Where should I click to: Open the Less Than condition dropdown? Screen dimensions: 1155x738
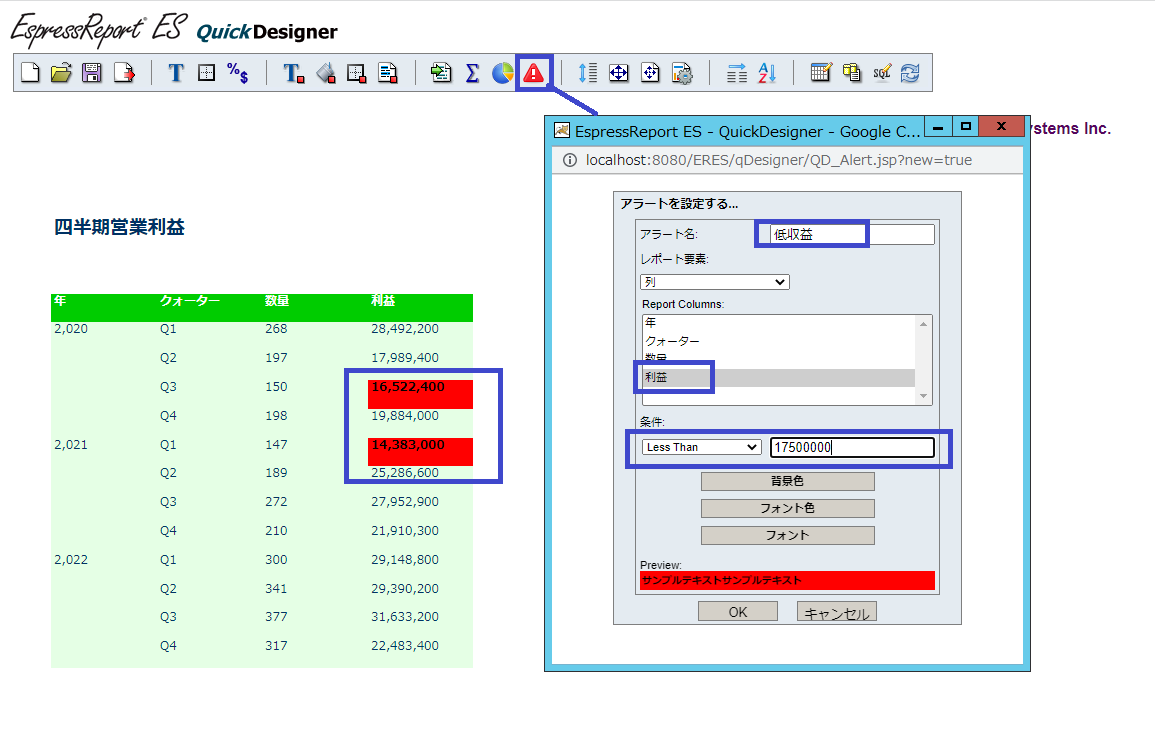point(701,447)
